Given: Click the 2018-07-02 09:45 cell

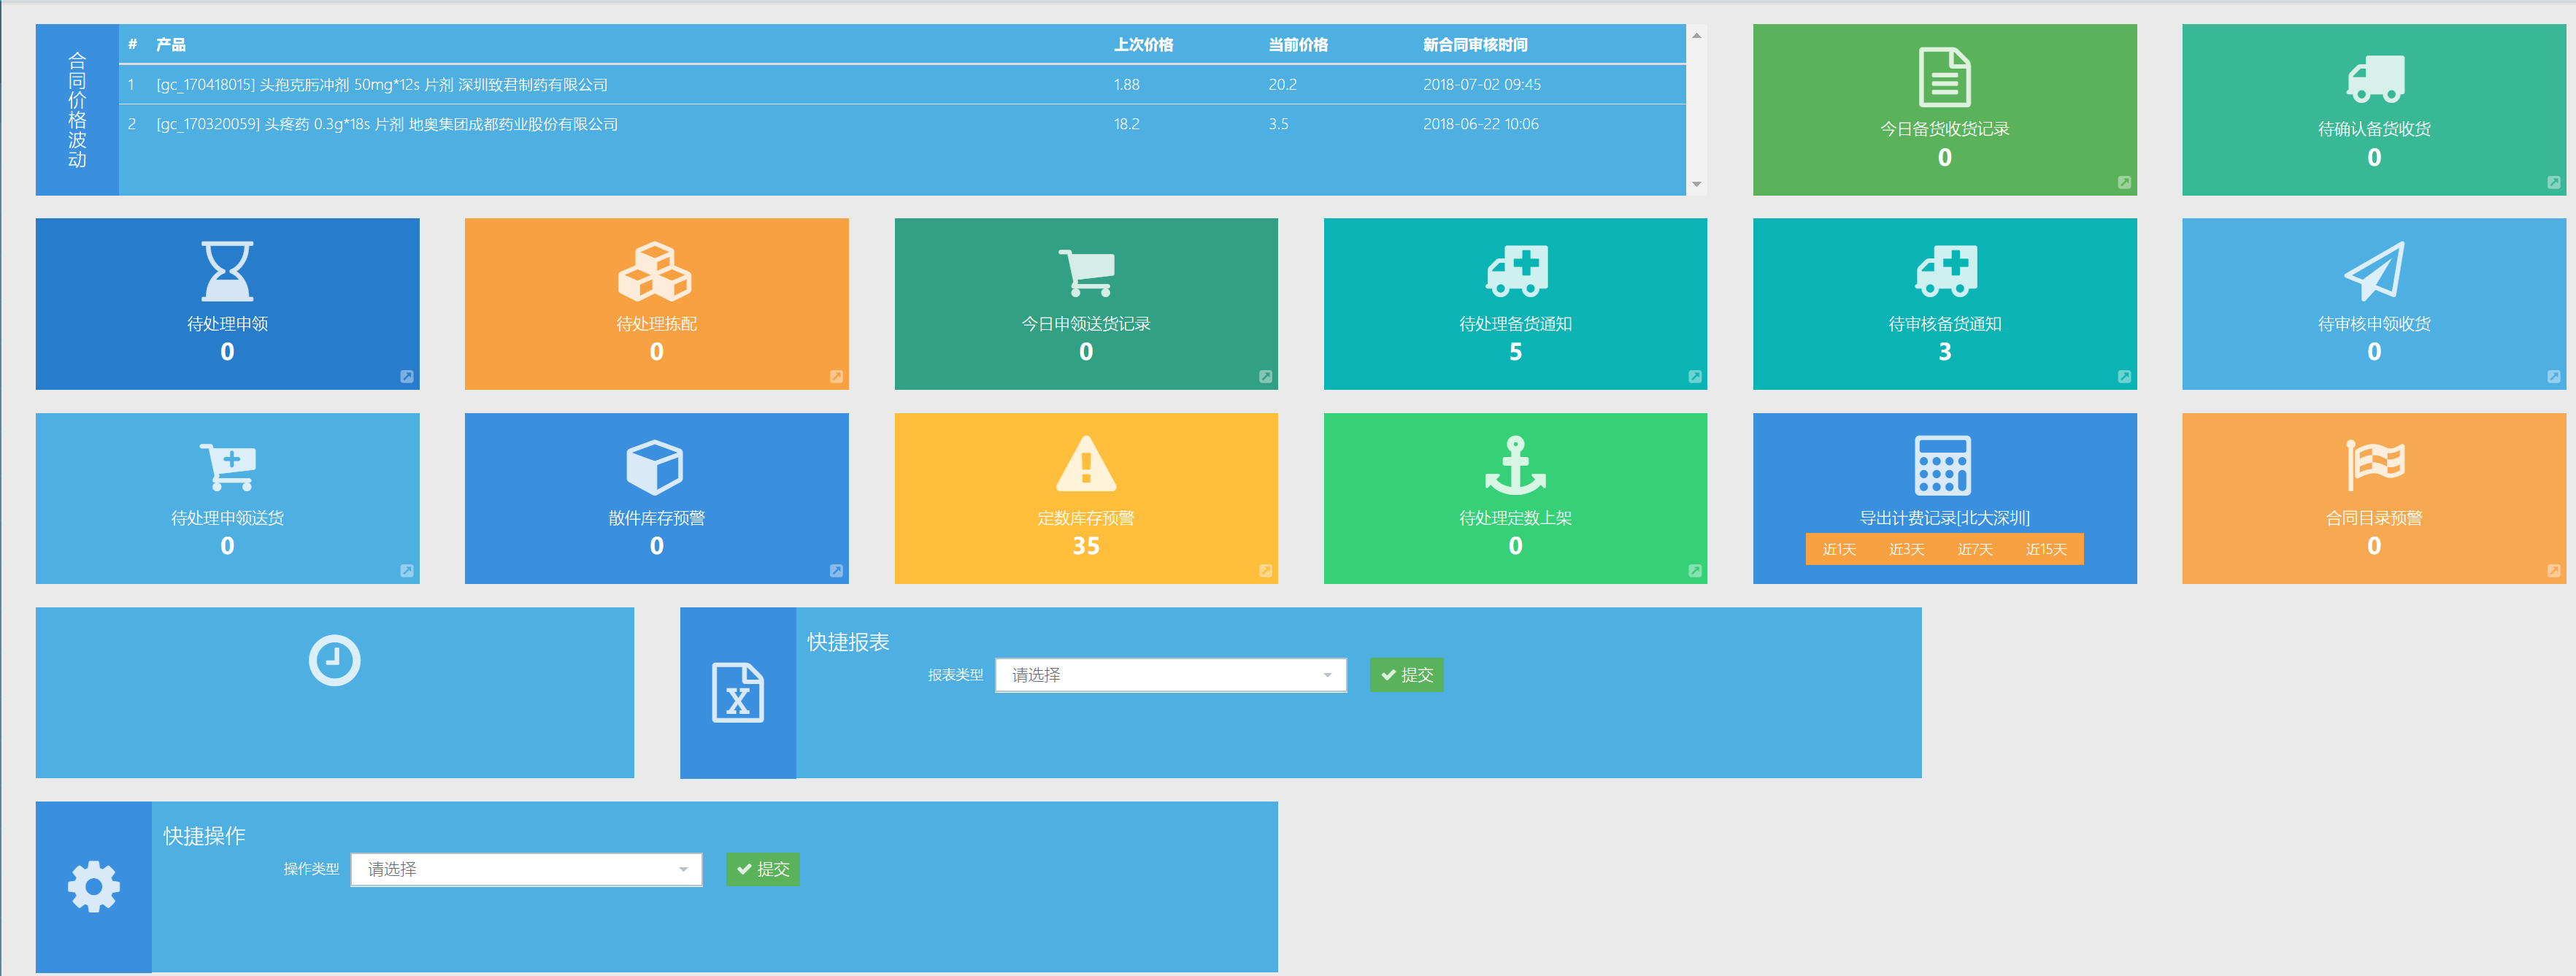Looking at the screenshot, I should (1482, 85).
